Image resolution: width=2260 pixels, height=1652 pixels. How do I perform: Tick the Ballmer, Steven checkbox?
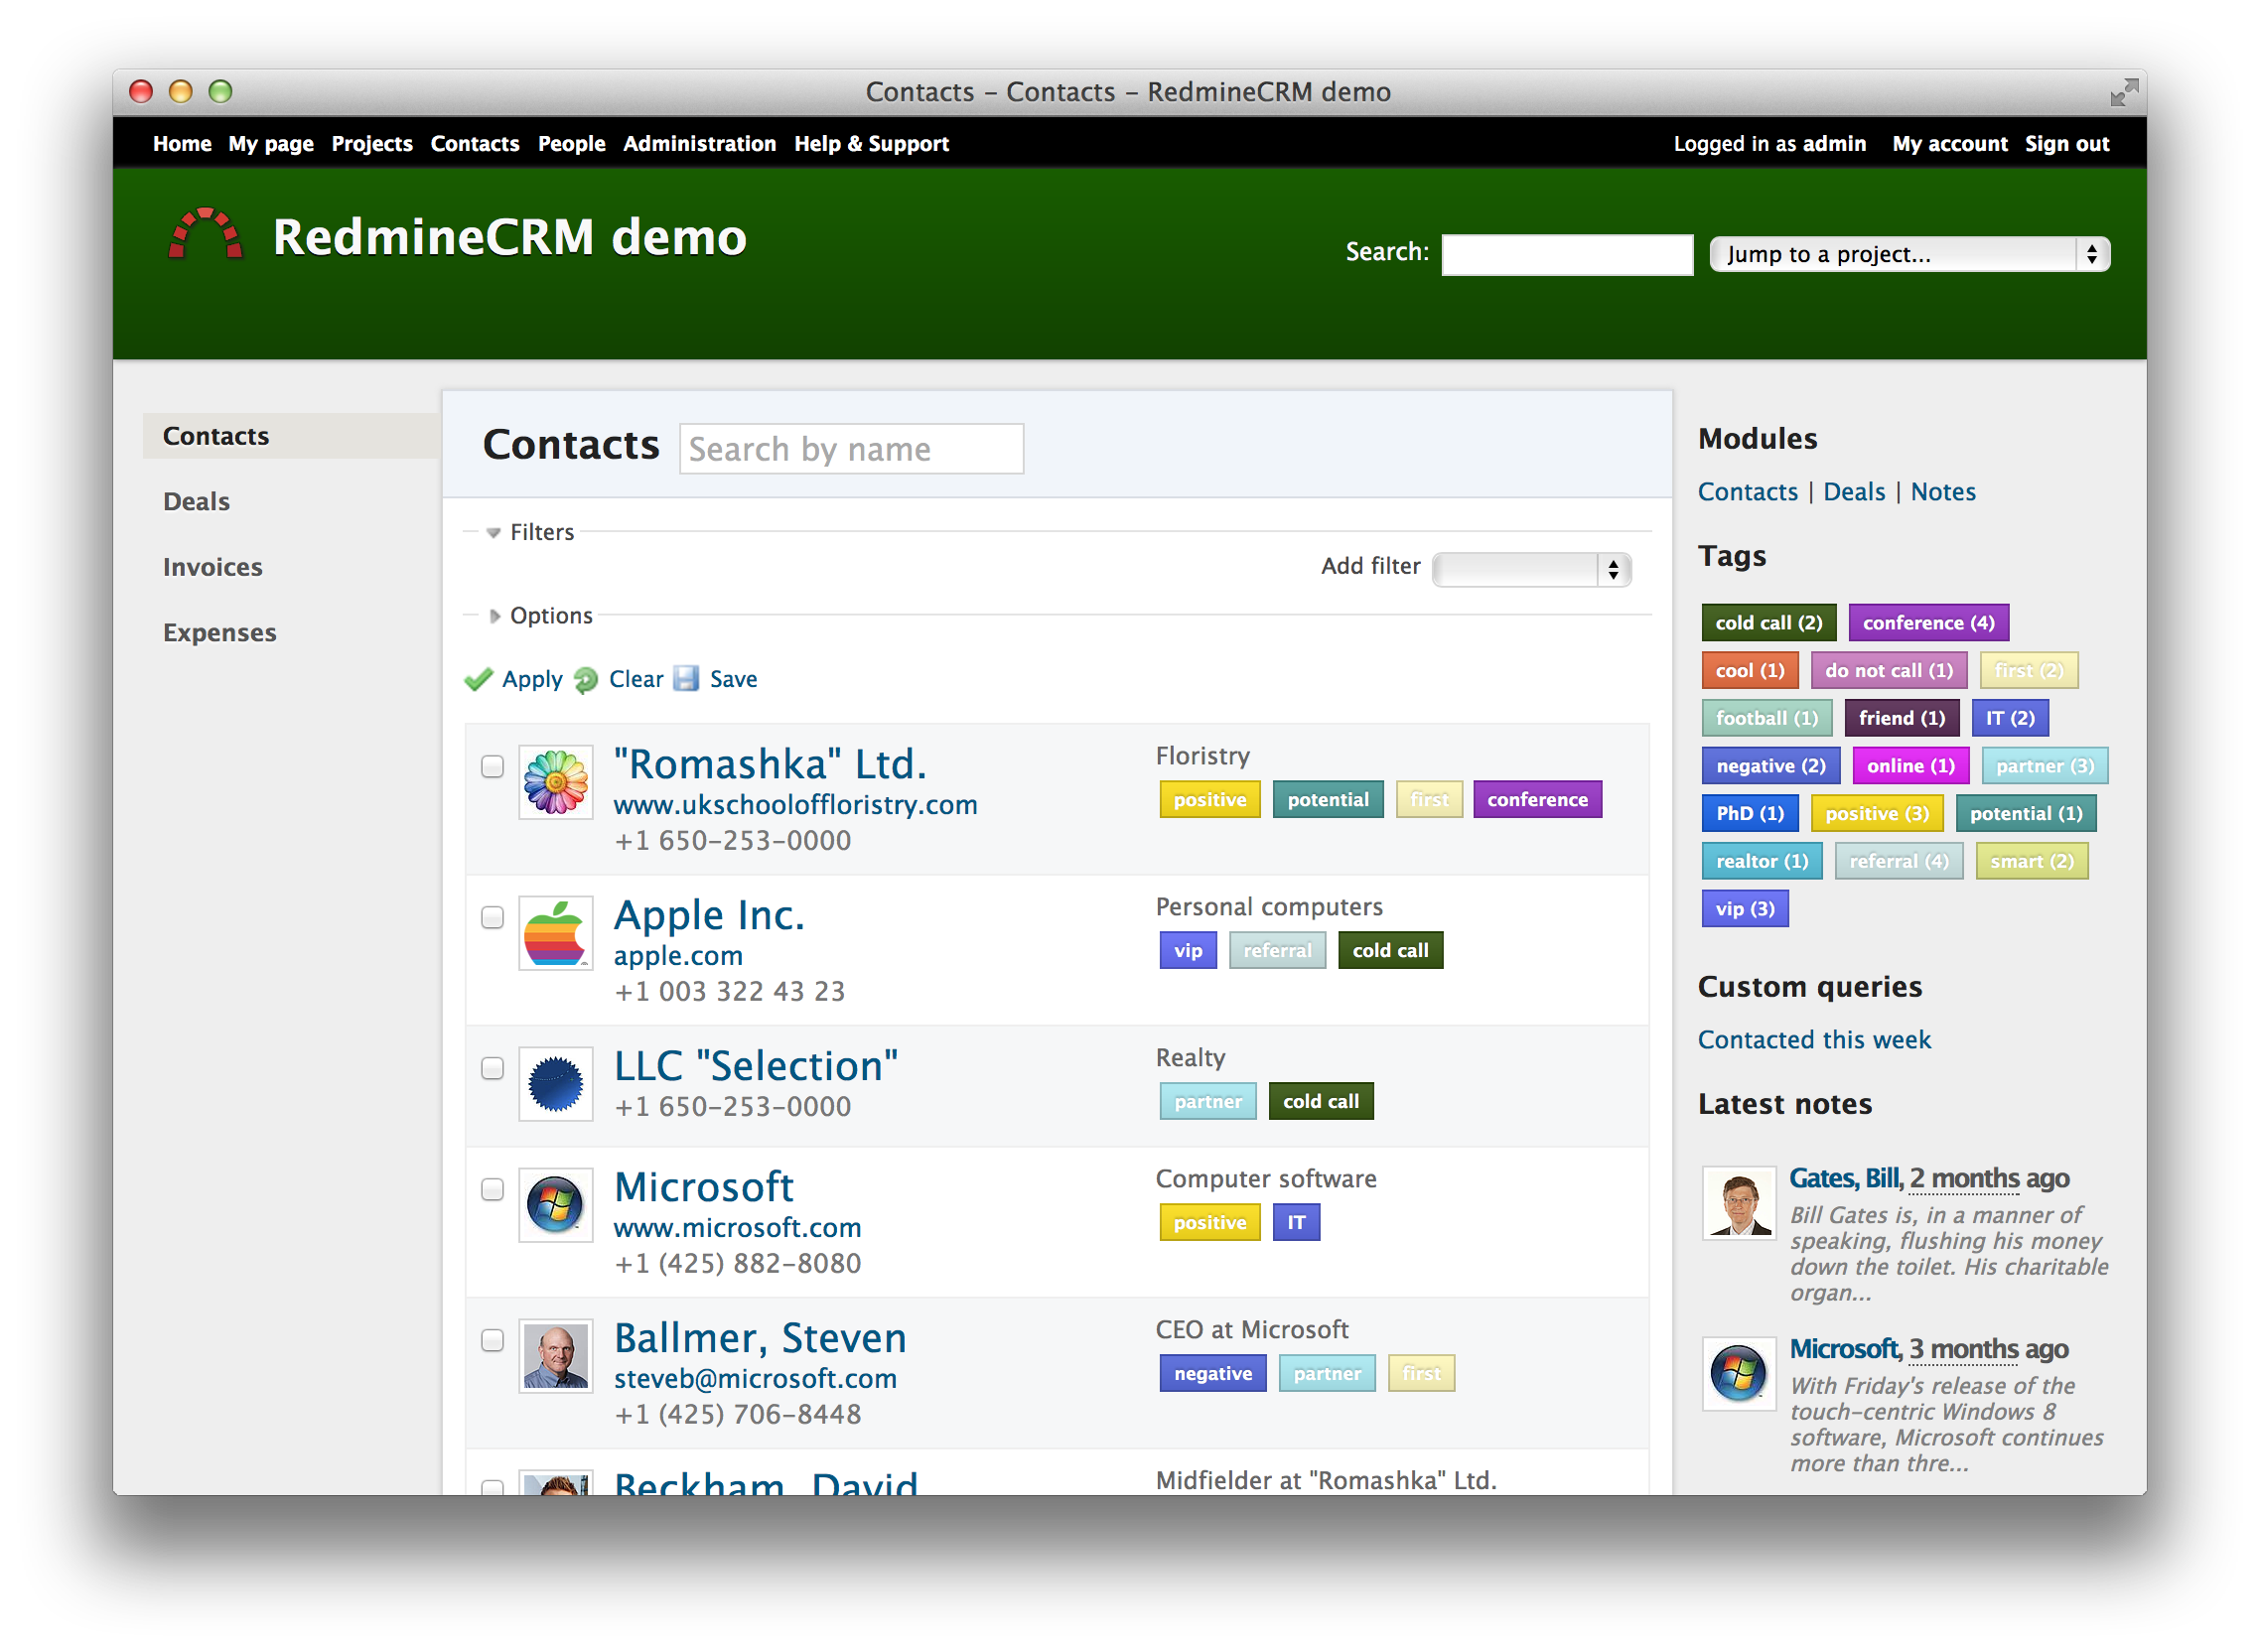(492, 1341)
